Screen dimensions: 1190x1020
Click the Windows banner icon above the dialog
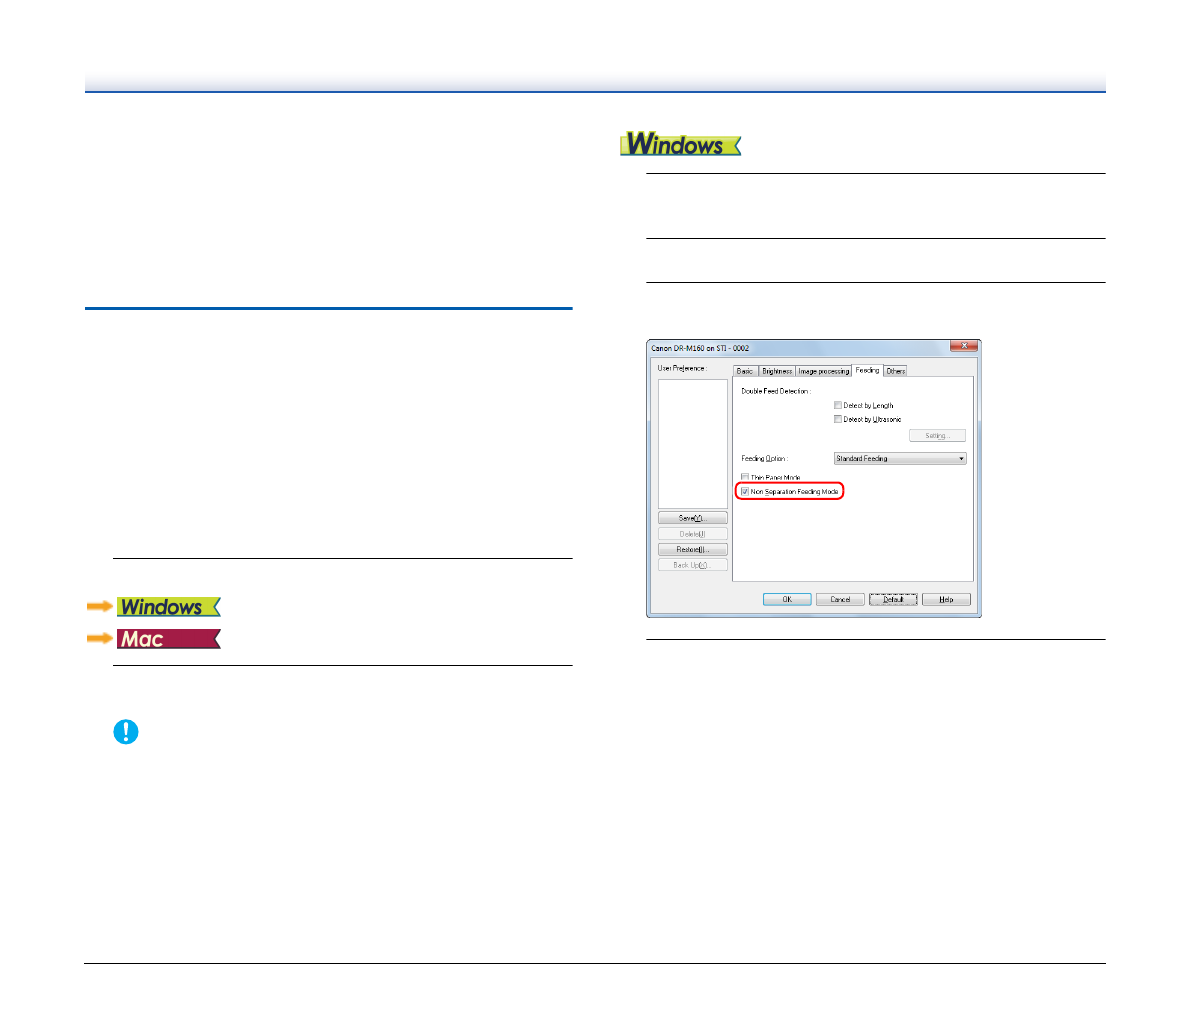pyautogui.click(x=680, y=145)
